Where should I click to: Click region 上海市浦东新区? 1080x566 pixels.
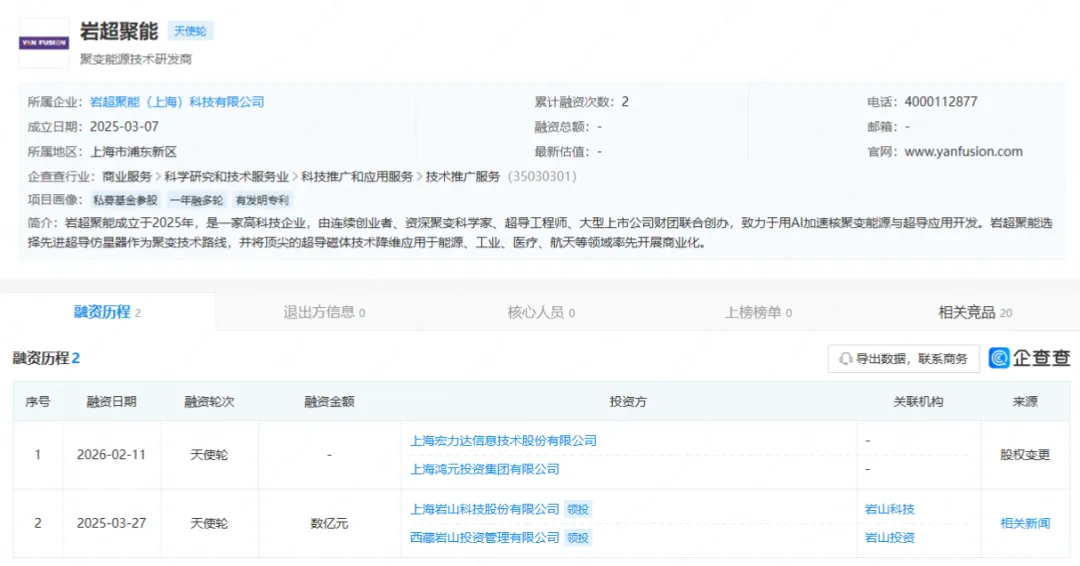coord(134,151)
